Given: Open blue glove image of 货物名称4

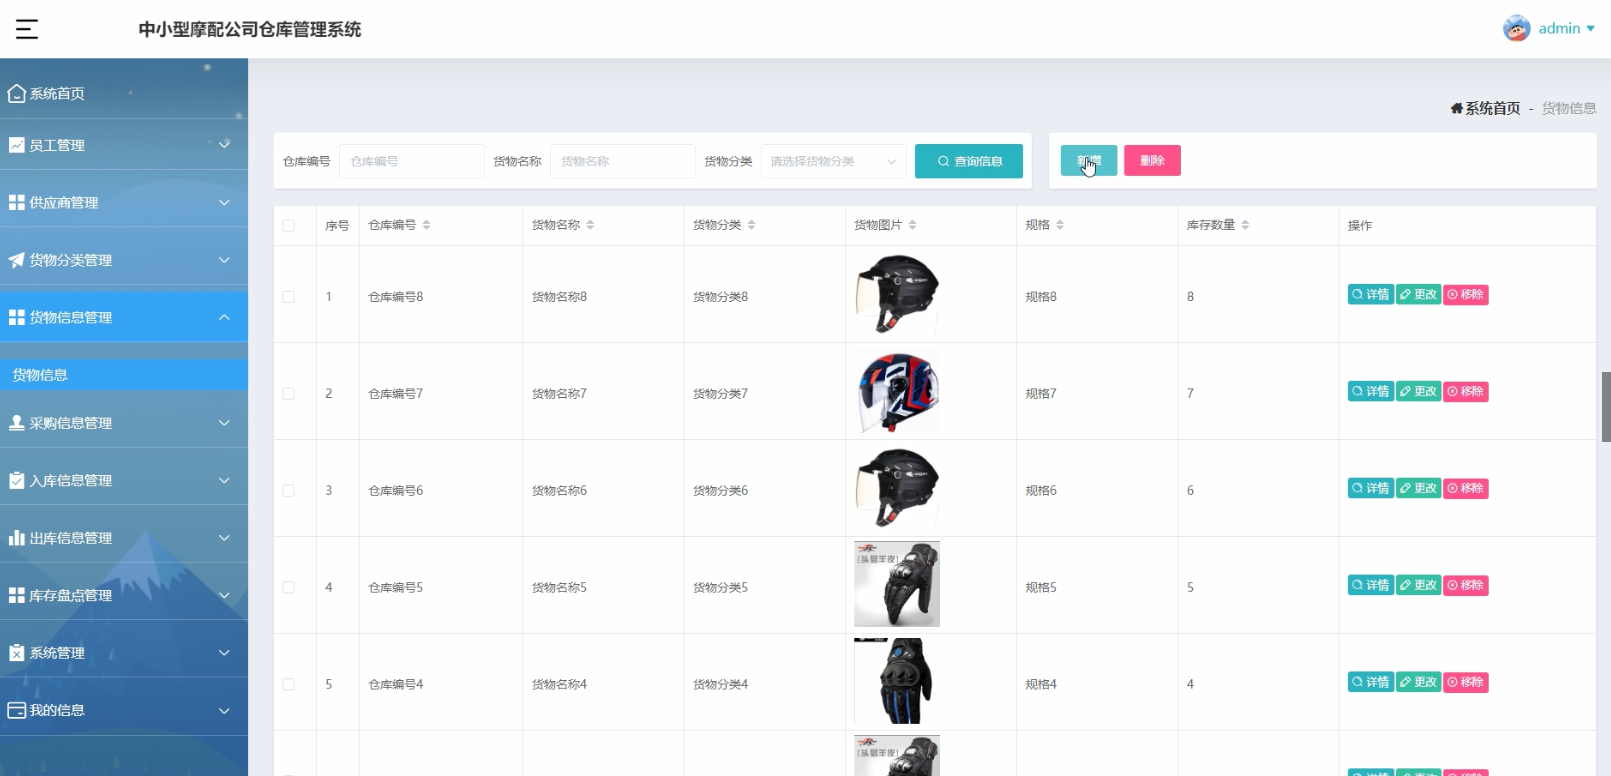Looking at the screenshot, I should pos(897,682).
